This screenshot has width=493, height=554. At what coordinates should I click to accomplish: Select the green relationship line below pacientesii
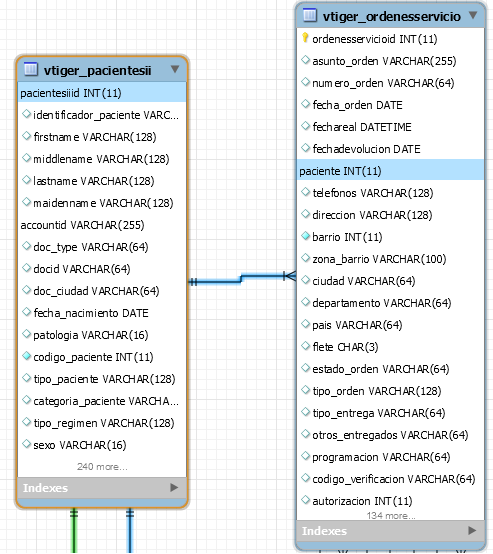coord(74,531)
